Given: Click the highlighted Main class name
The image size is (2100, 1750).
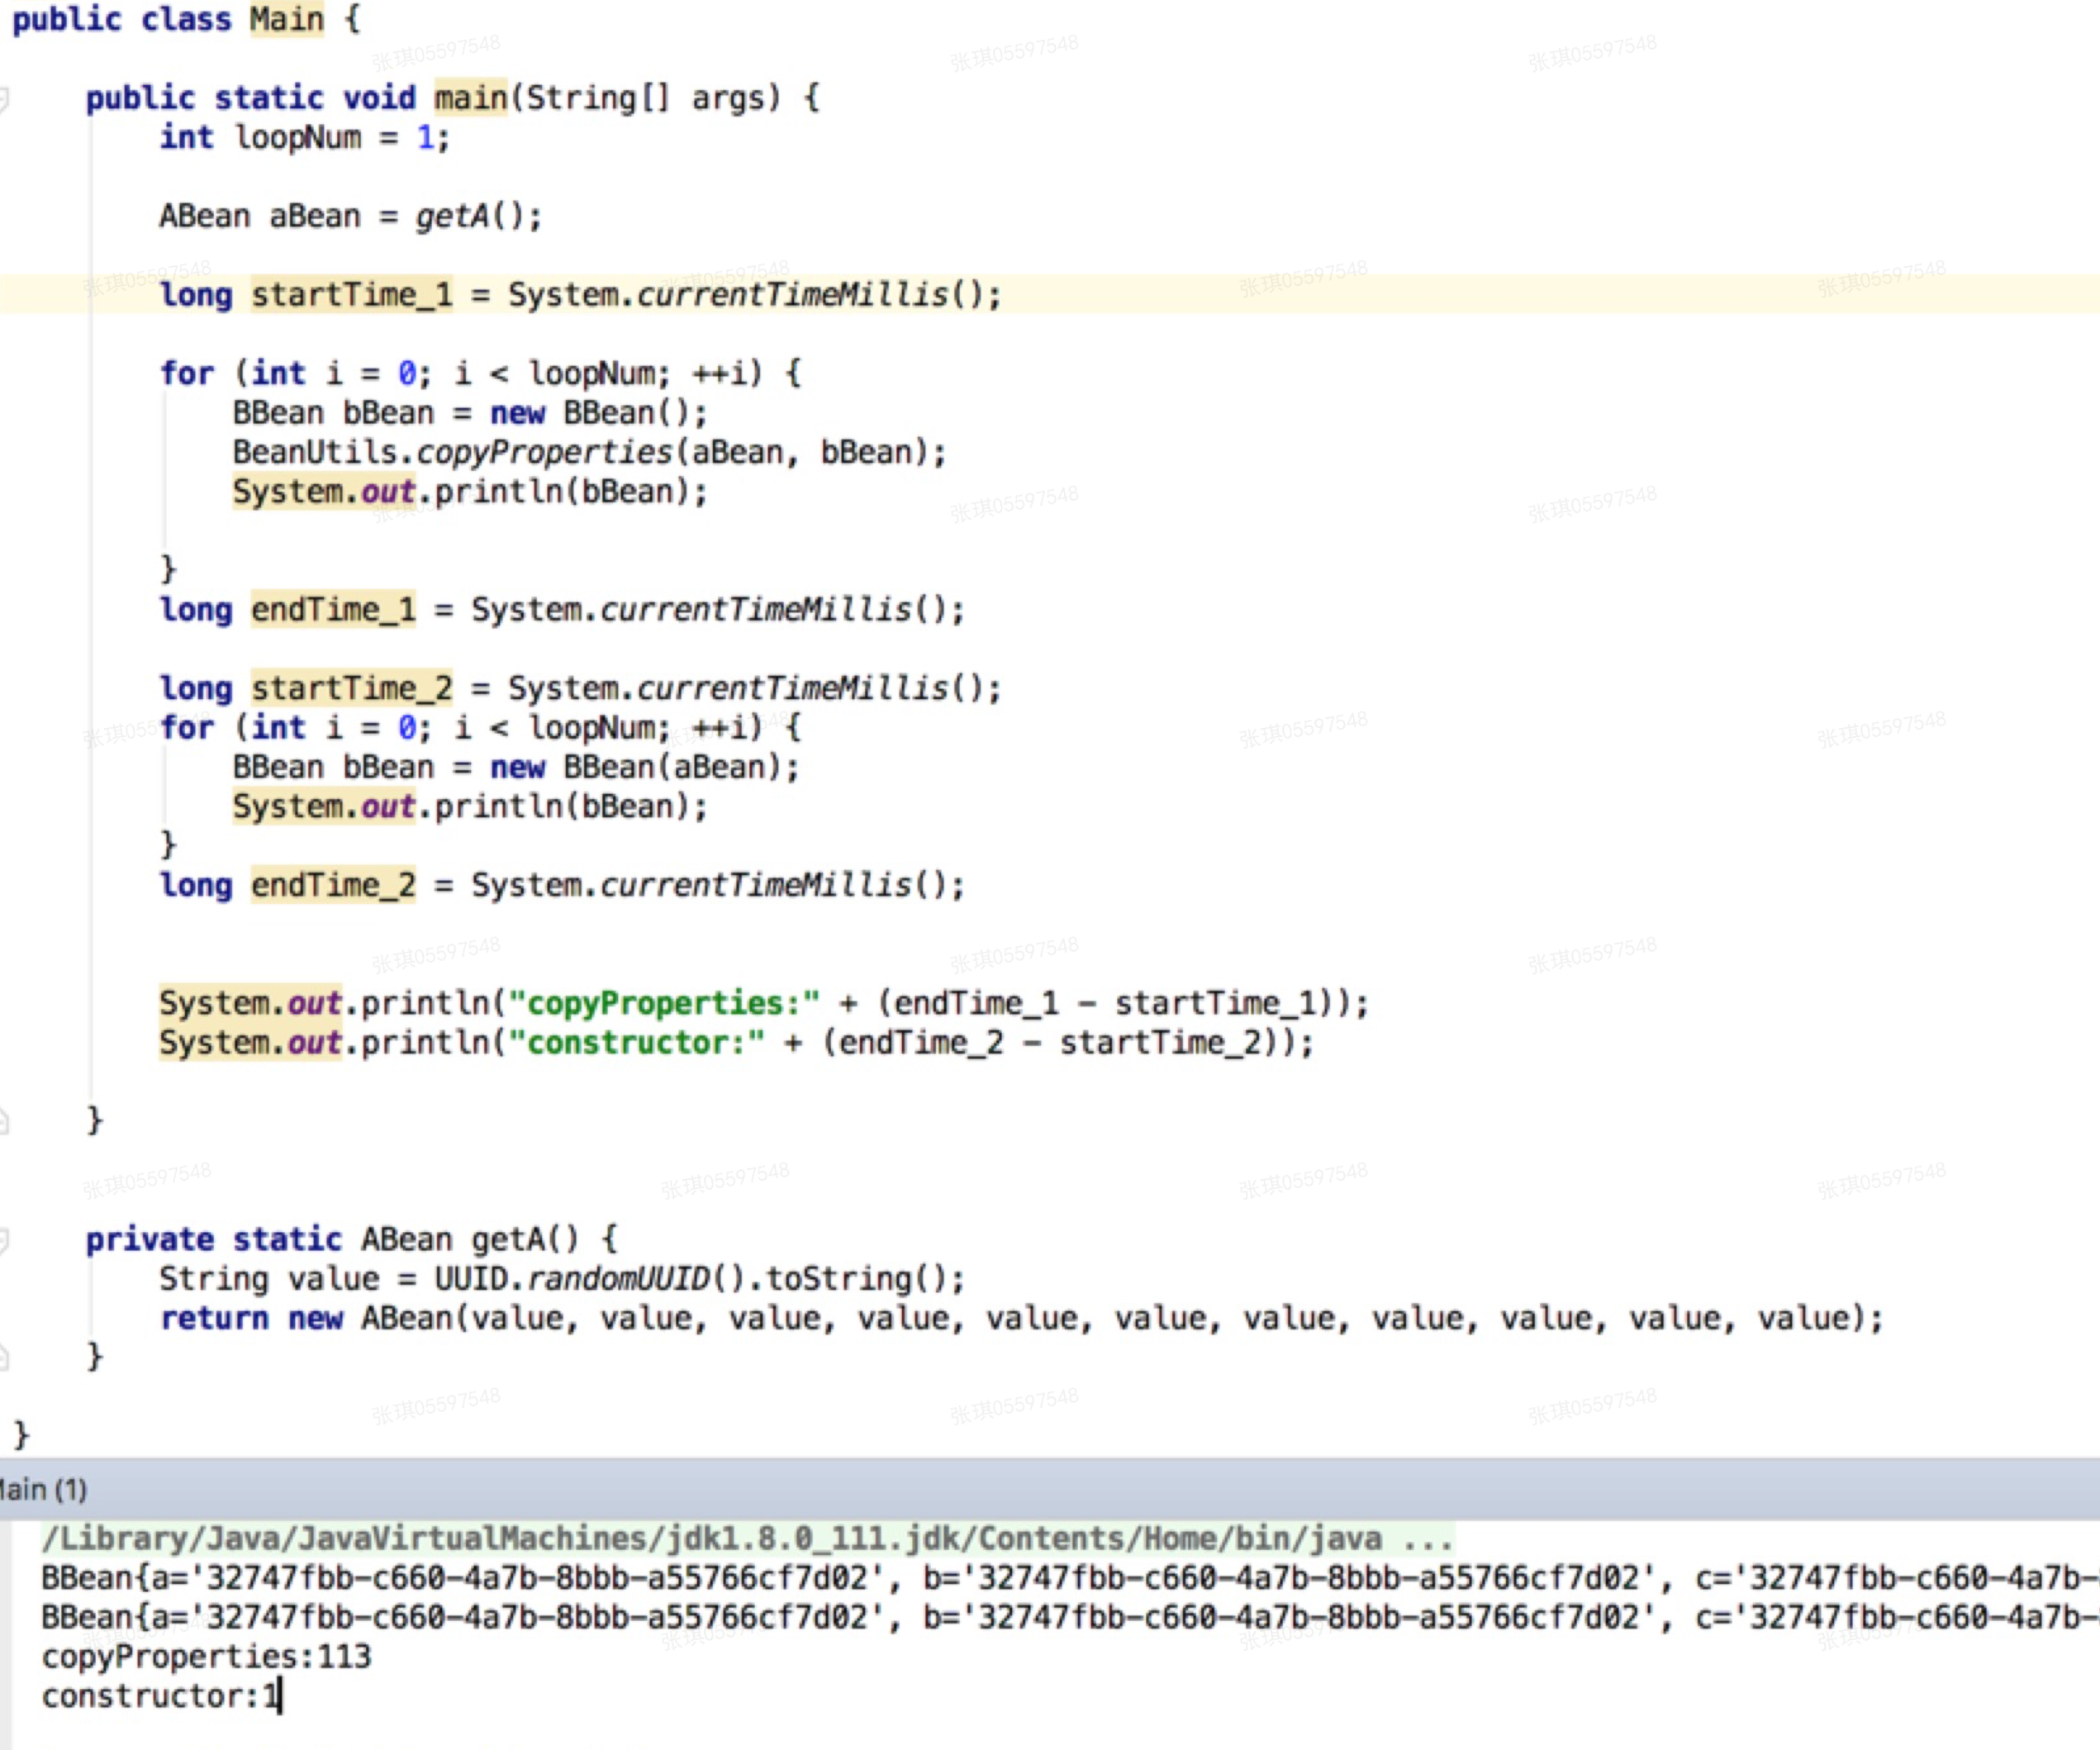Looking at the screenshot, I should pos(286,19).
